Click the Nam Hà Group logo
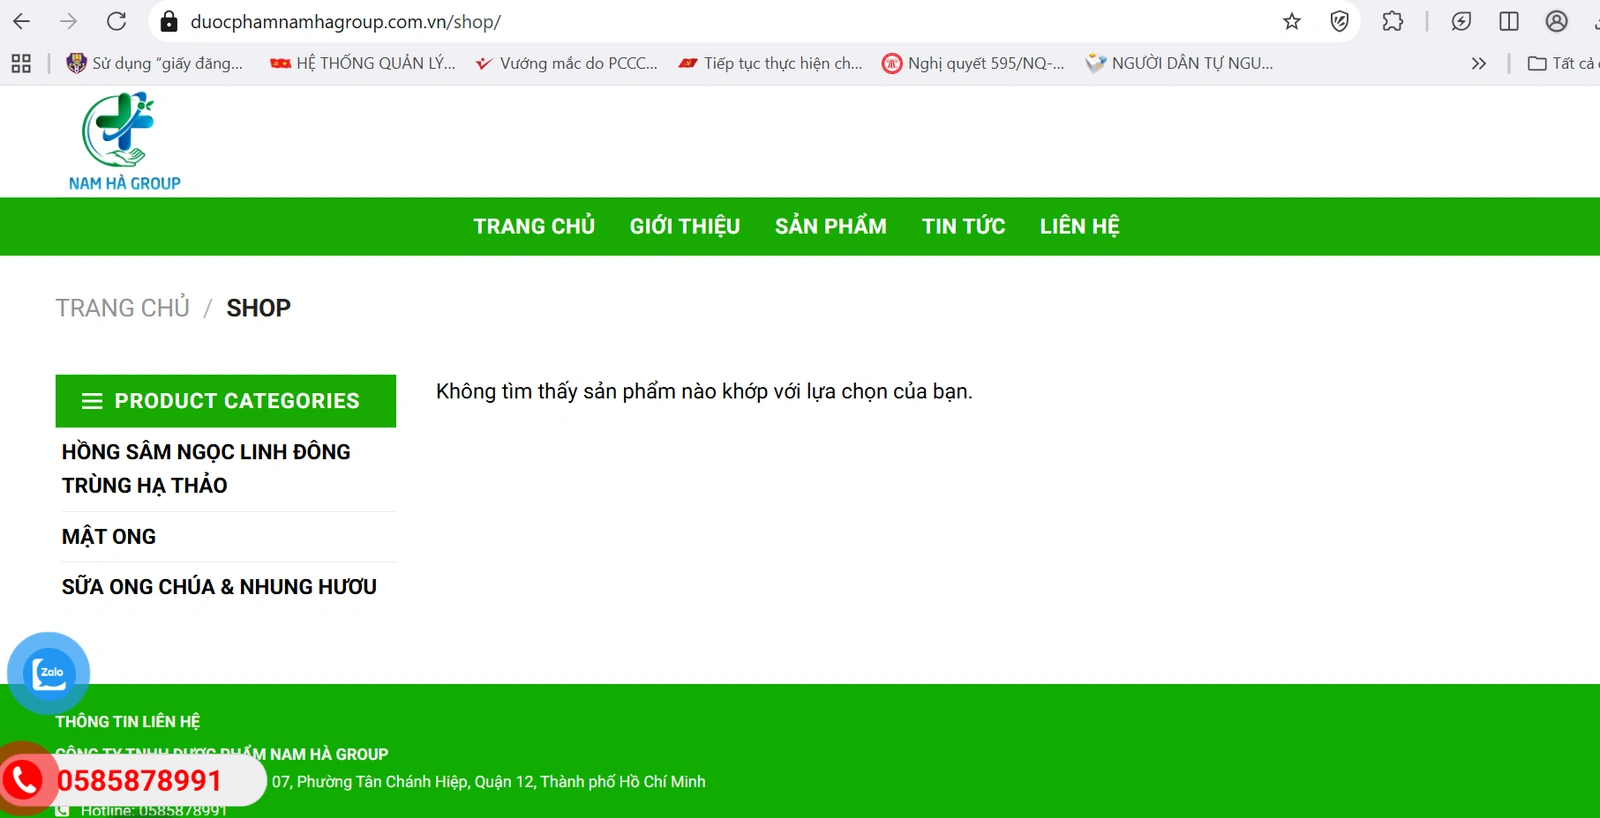The image size is (1600, 818). tap(124, 141)
